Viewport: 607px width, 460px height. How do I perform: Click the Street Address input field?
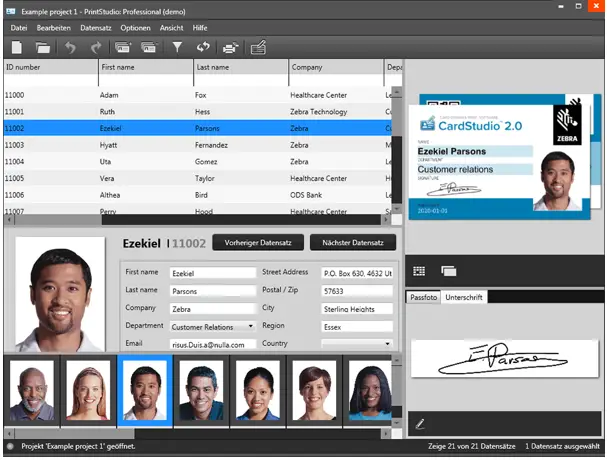tap(357, 273)
